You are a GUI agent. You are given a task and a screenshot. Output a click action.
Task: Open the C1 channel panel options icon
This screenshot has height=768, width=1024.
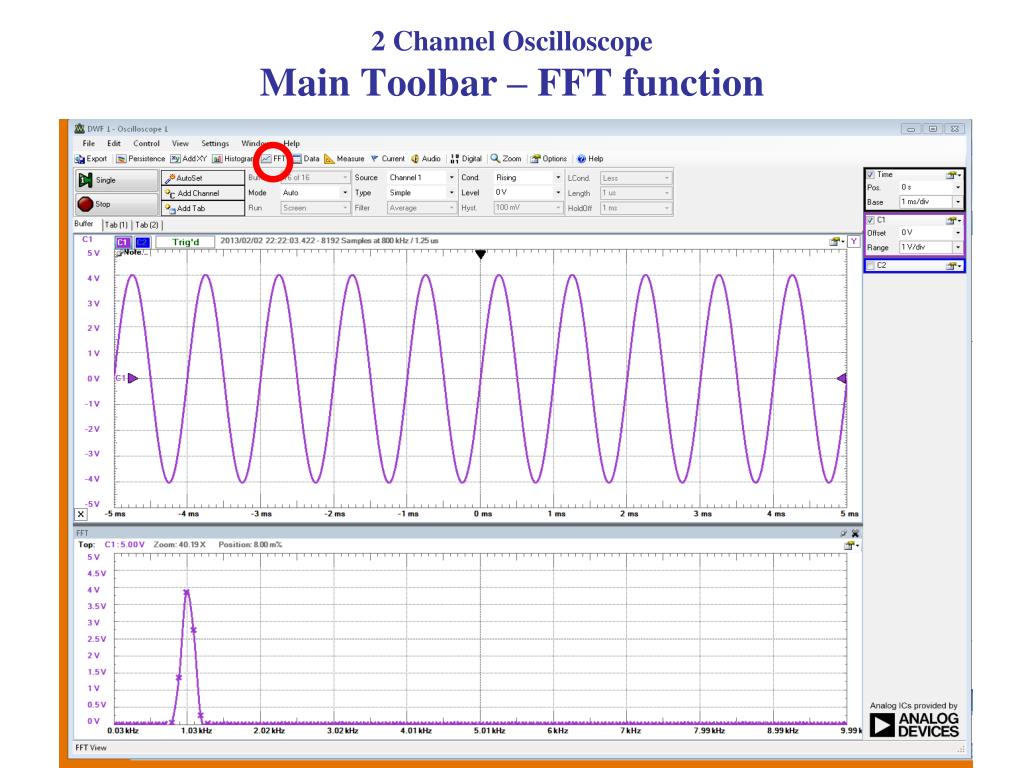click(953, 221)
